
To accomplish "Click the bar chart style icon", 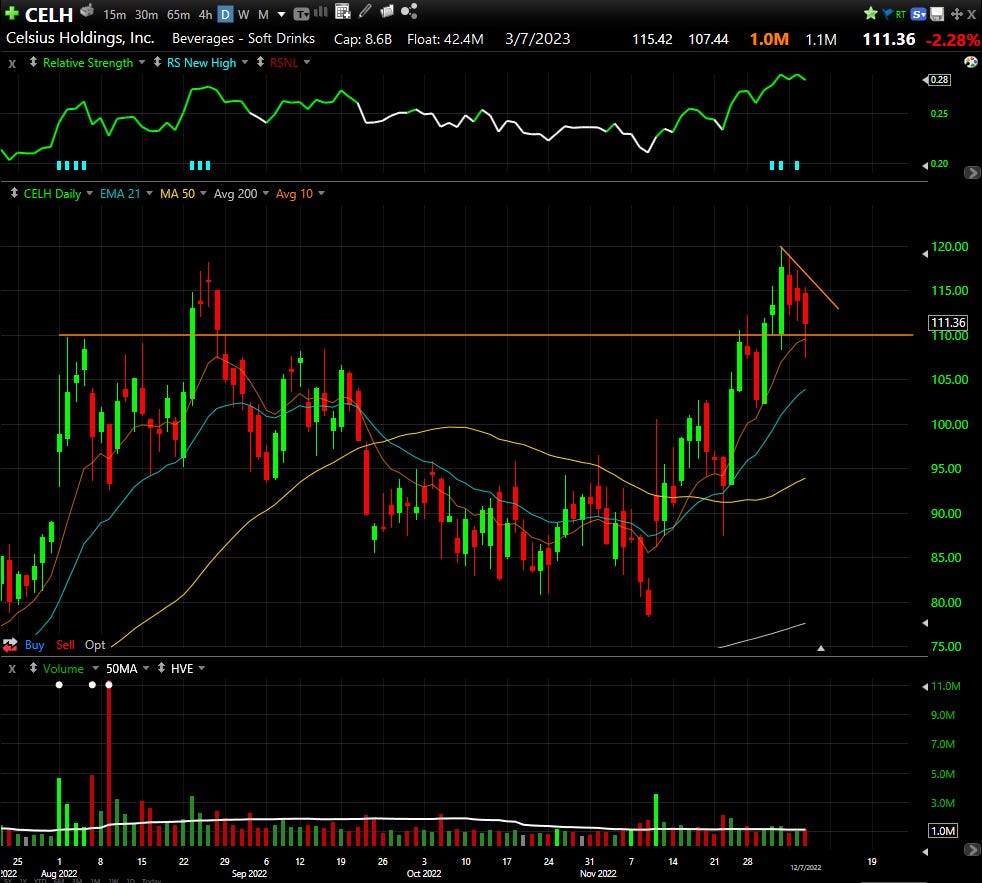I will coord(321,11).
